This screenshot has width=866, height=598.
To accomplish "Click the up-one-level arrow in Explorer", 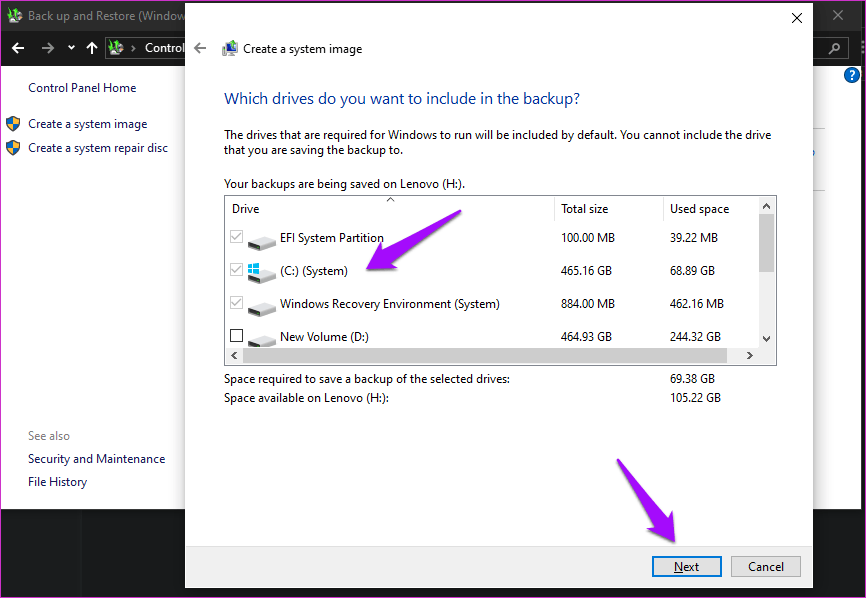I will click(x=92, y=48).
